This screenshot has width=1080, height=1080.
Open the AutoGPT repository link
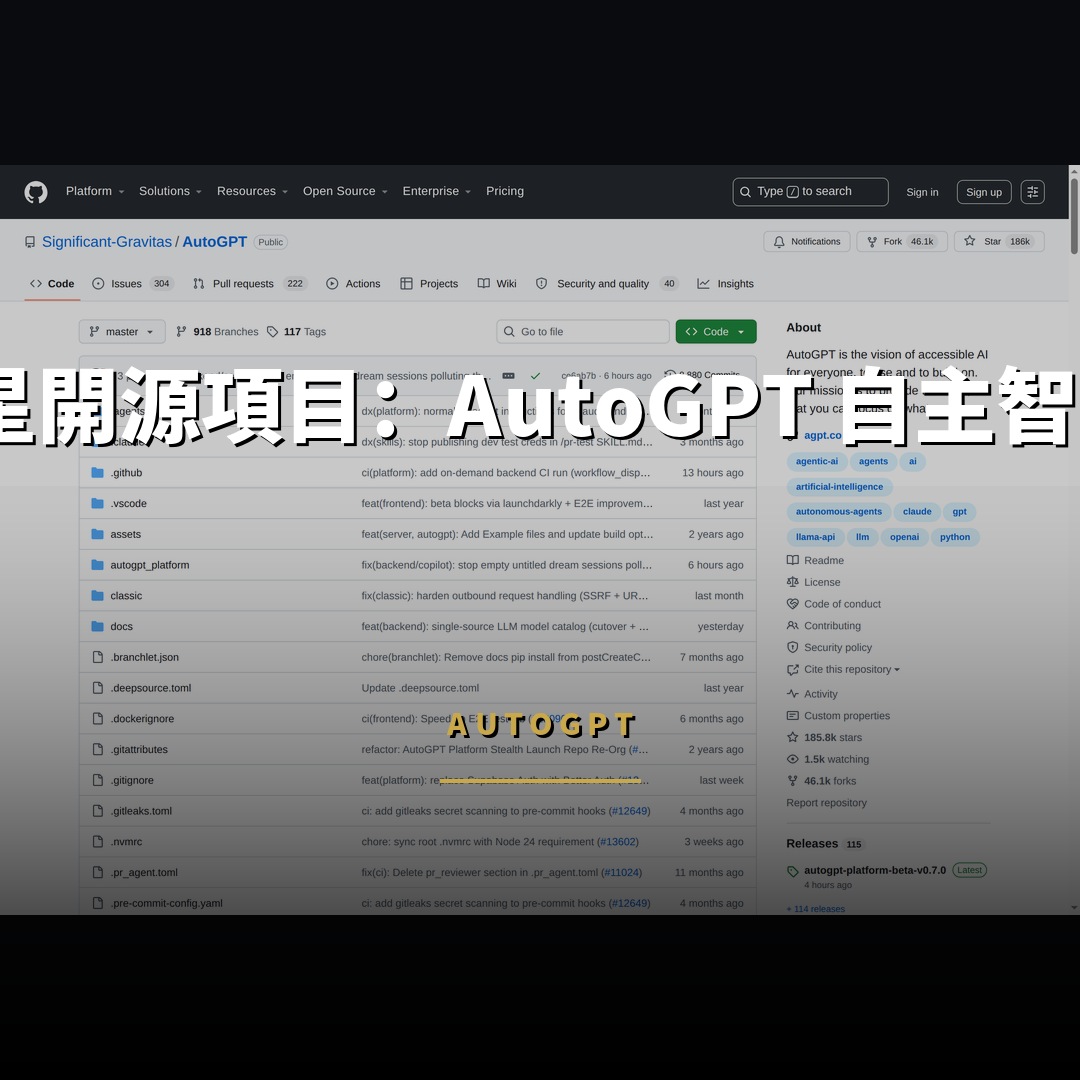point(214,242)
